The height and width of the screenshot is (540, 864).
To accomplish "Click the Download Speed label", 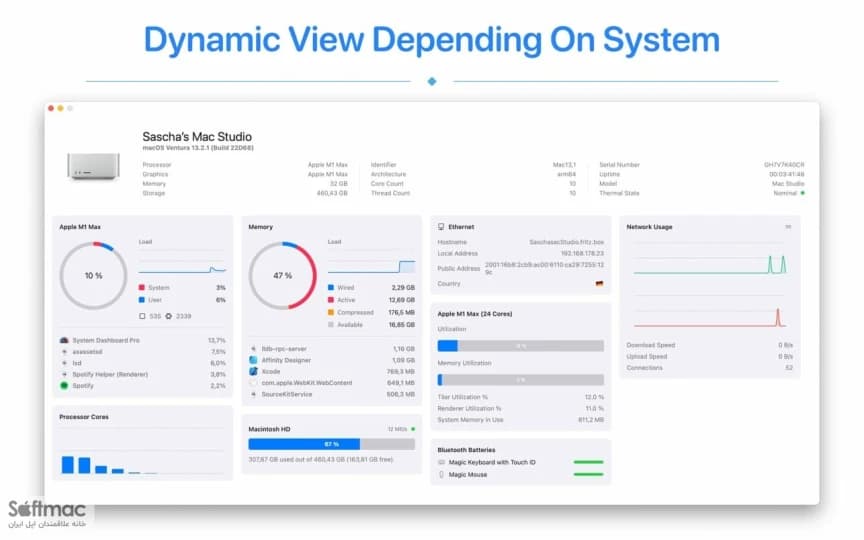I will tap(651, 345).
